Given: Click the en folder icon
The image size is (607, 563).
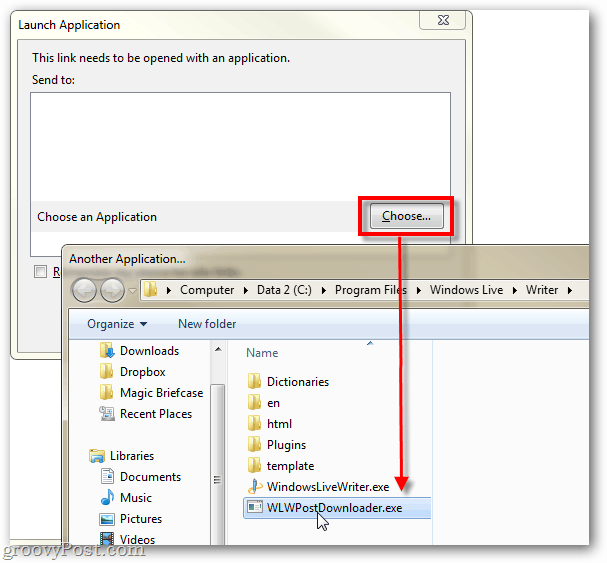Looking at the screenshot, I should [x=254, y=402].
